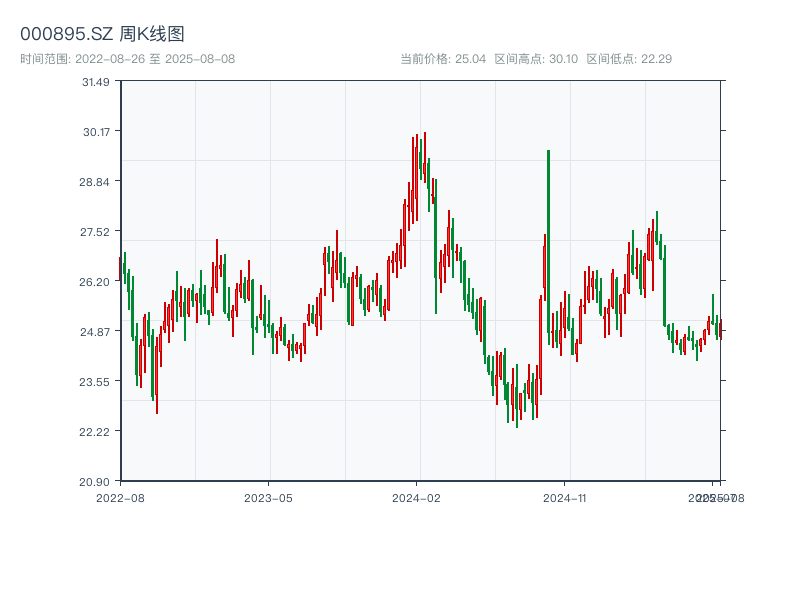Click the x-axis label 2023-05
This screenshot has width=800, height=600.
tap(268, 498)
